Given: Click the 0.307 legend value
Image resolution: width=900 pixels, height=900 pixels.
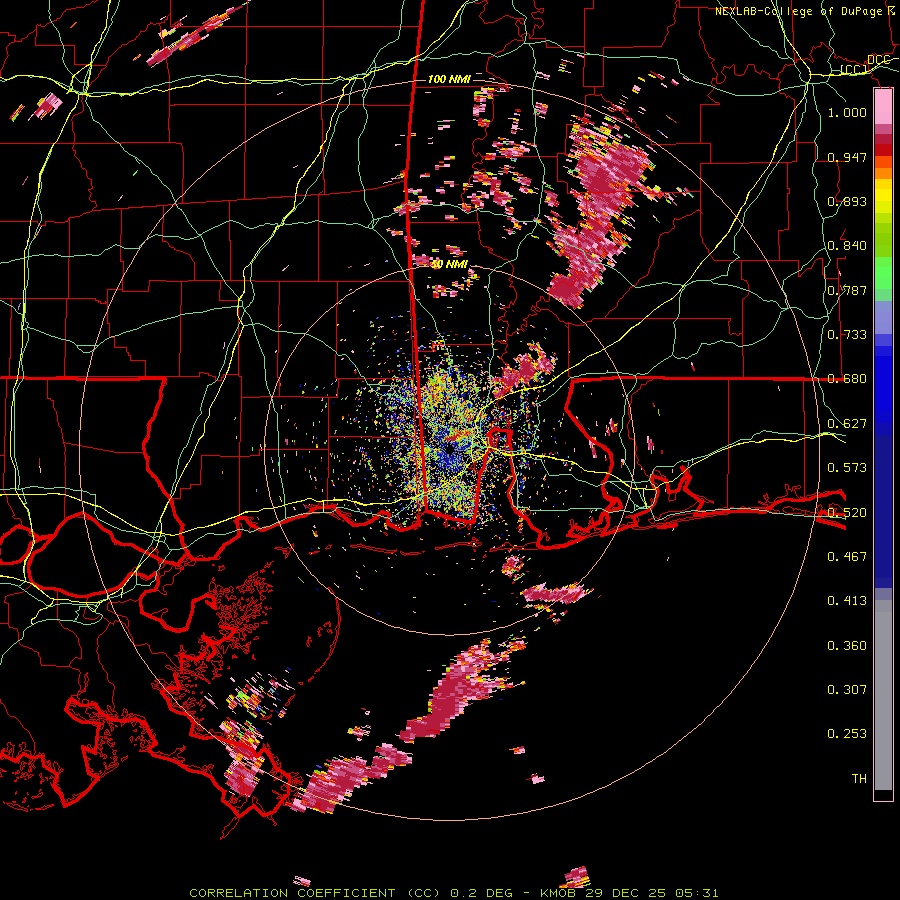Looking at the screenshot, I should tap(847, 689).
